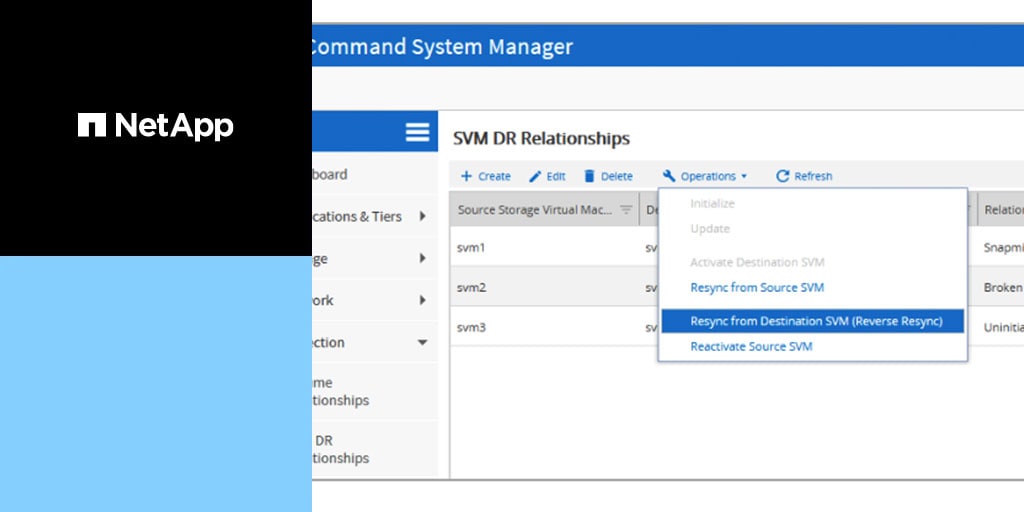
Task: Open filter on Source Storage Virtual Machine column
Action: [626, 210]
